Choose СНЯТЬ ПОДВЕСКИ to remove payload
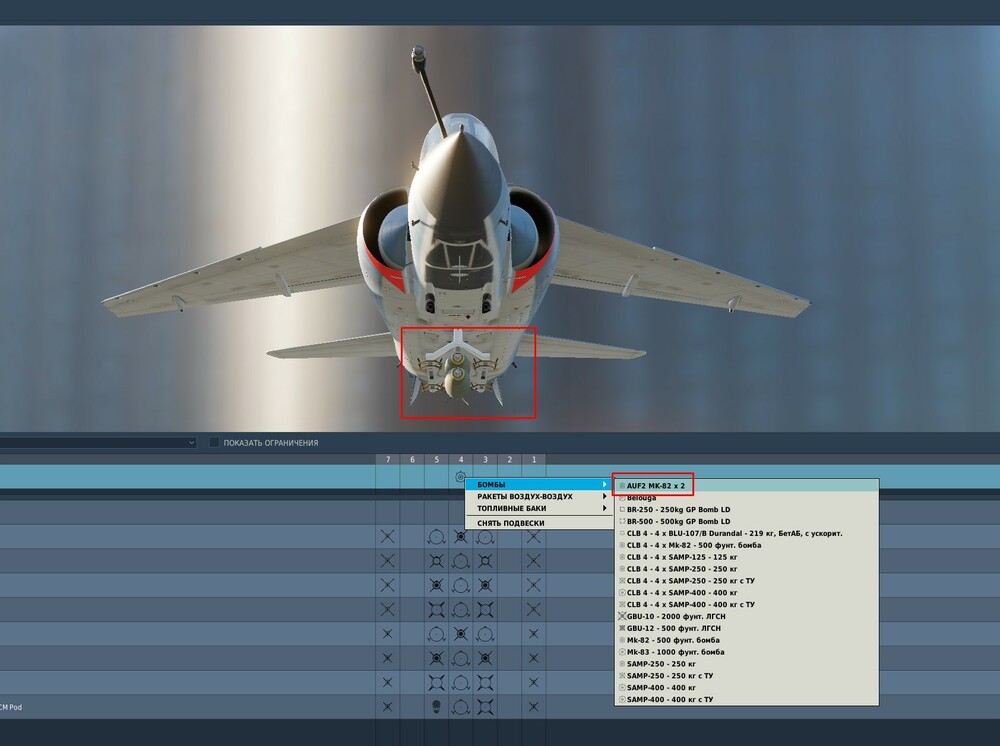 pos(539,523)
